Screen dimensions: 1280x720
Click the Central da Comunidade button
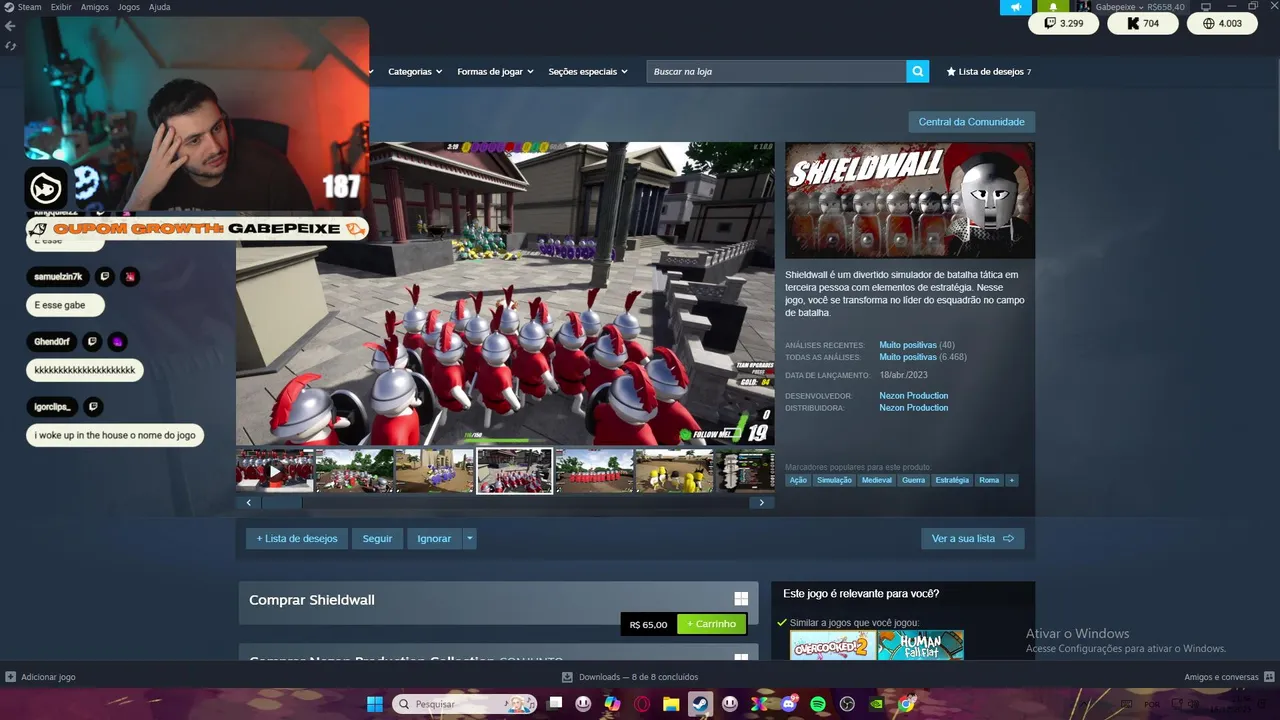pos(971,122)
